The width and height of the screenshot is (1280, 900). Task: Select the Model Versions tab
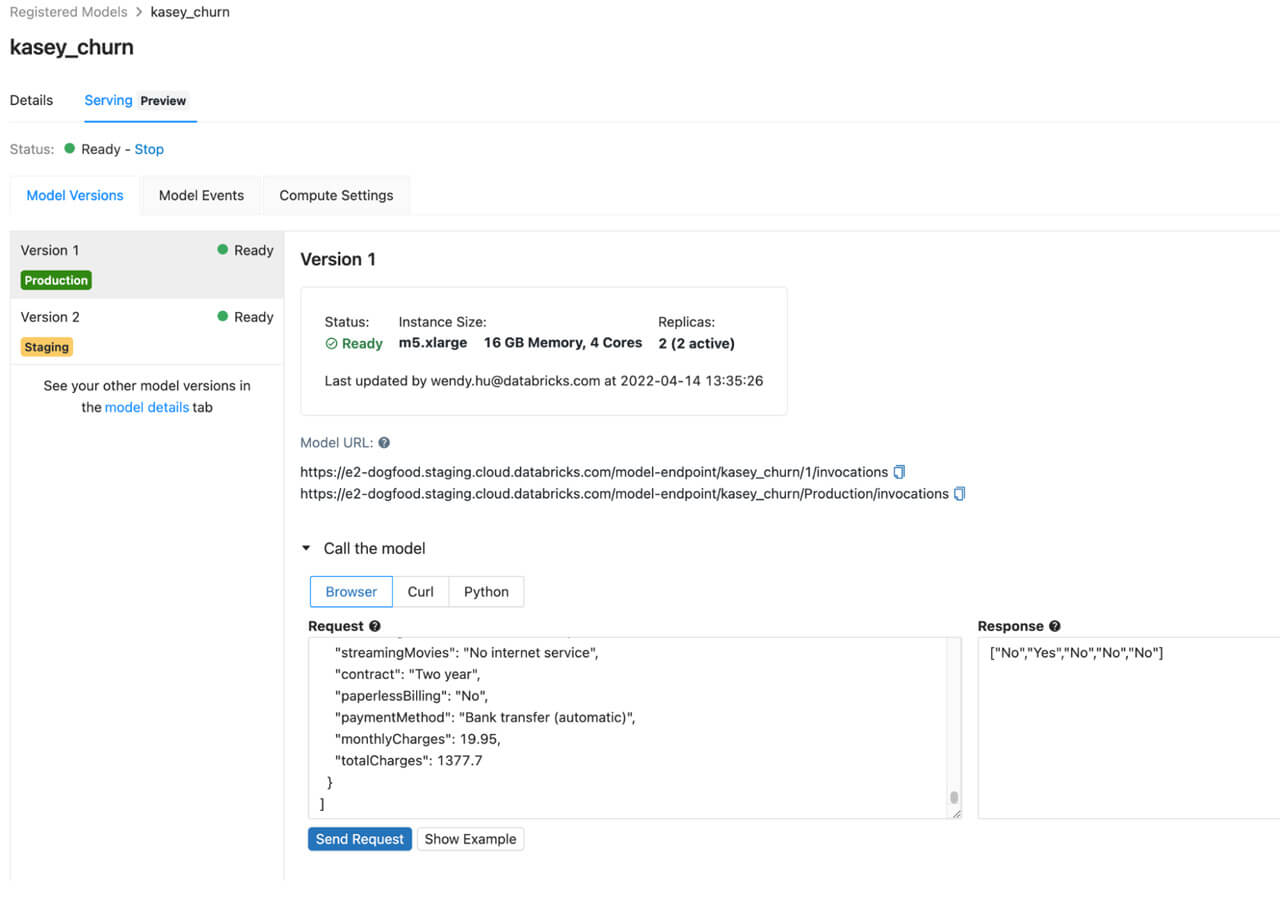pyautogui.click(x=75, y=196)
